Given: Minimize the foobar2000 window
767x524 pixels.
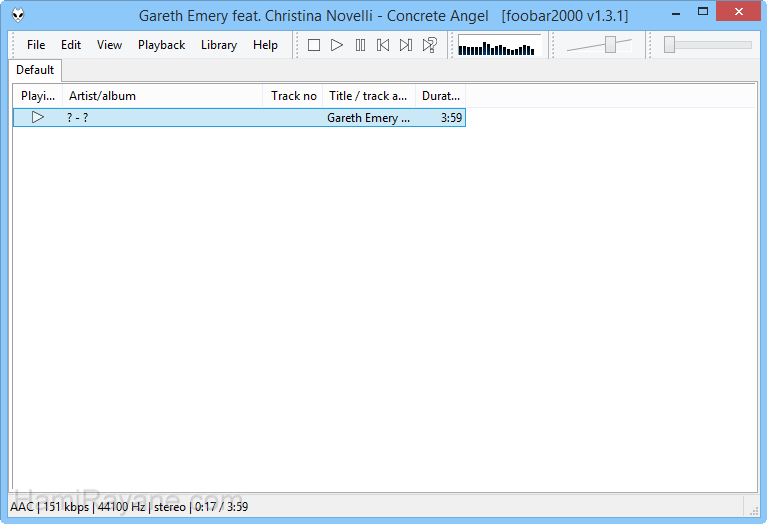Looking at the screenshot, I should [677, 13].
